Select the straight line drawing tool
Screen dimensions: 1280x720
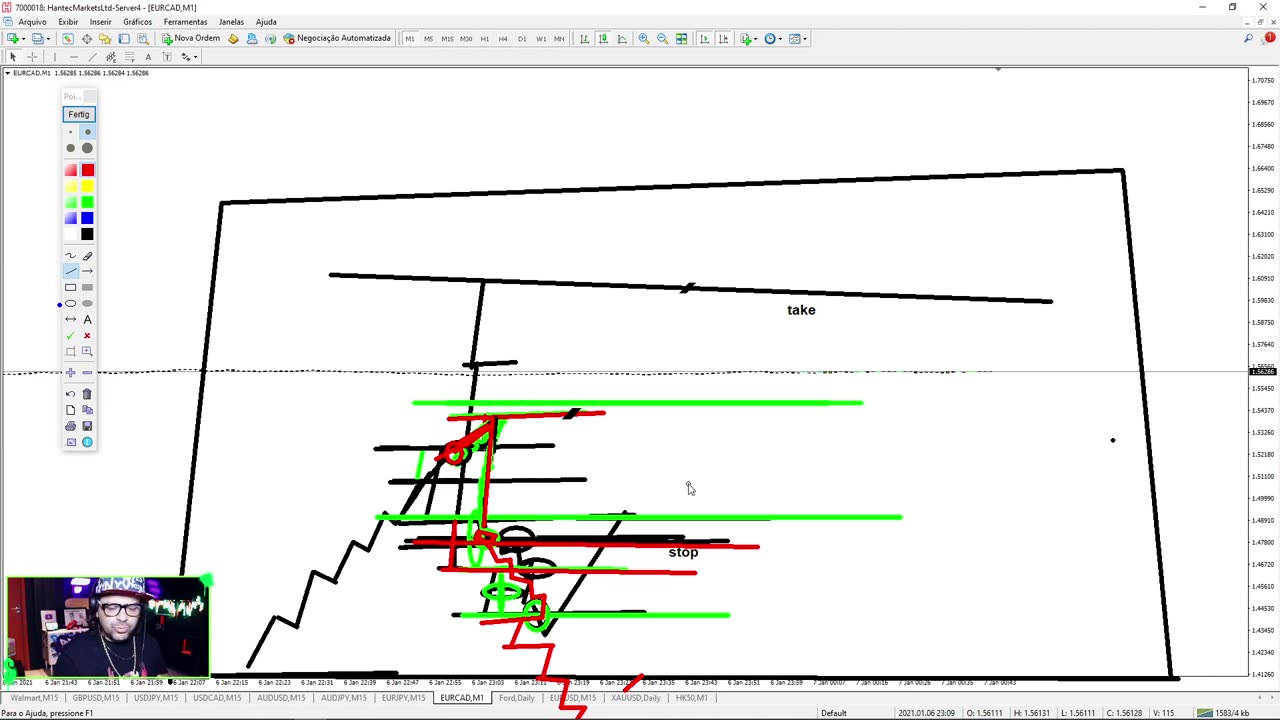point(70,271)
